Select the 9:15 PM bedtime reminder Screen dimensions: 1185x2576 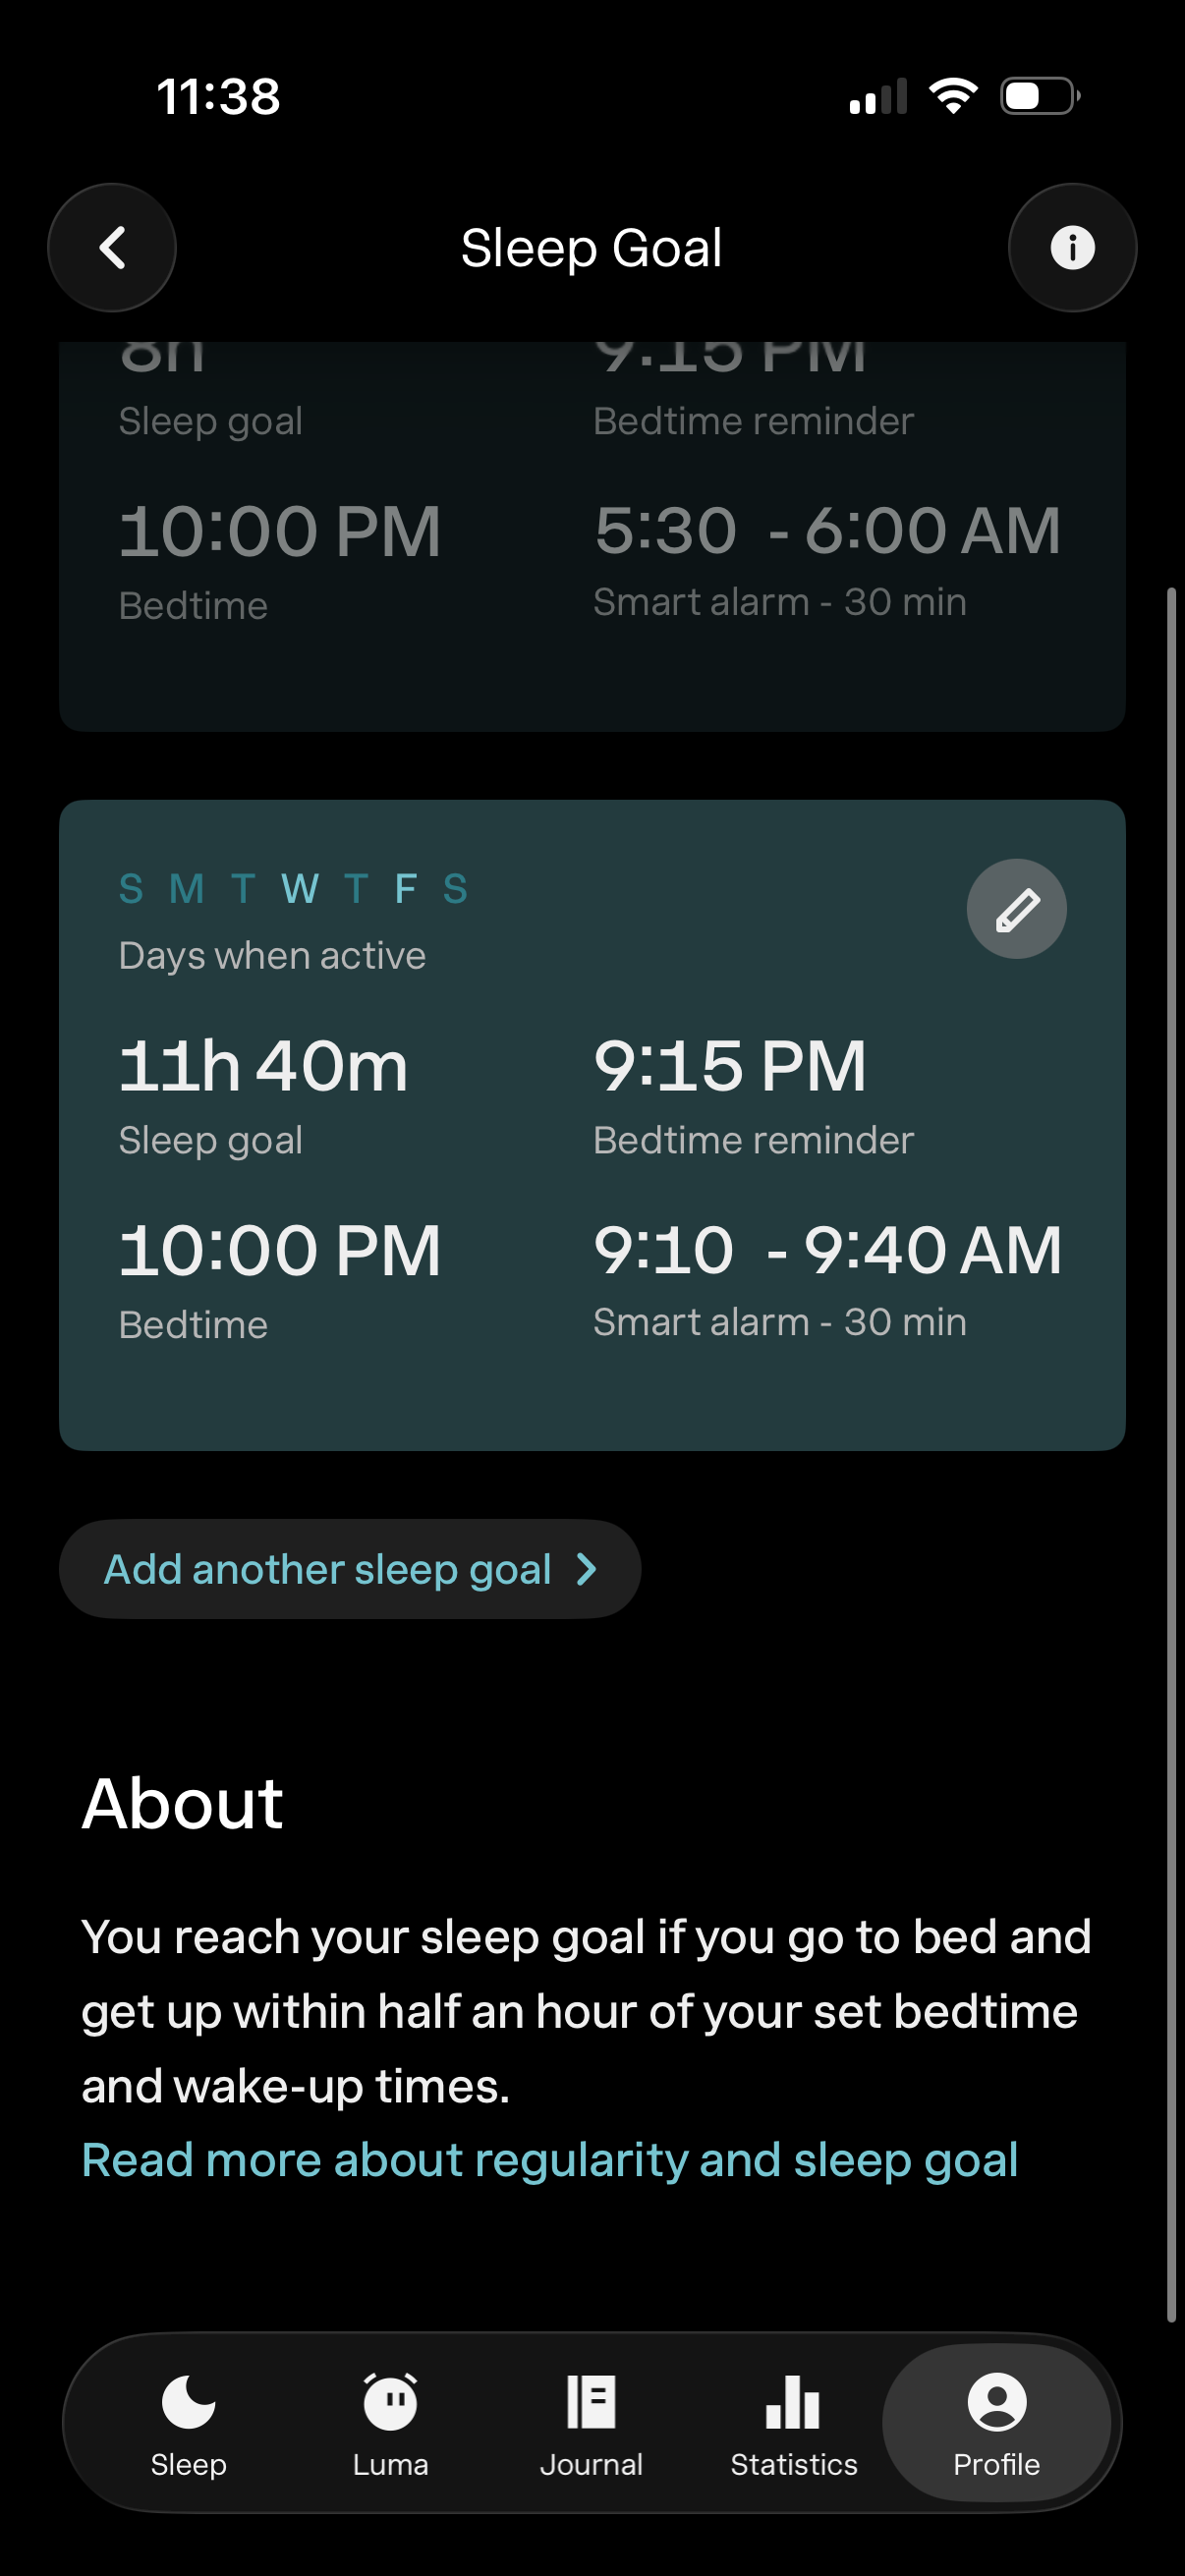(729, 1066)
